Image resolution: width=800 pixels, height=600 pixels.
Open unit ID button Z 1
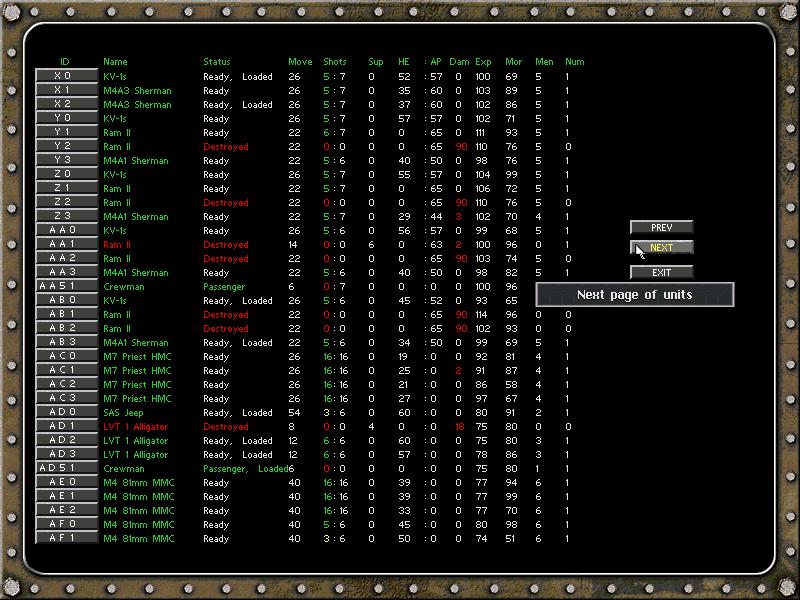tap(66, 188)
